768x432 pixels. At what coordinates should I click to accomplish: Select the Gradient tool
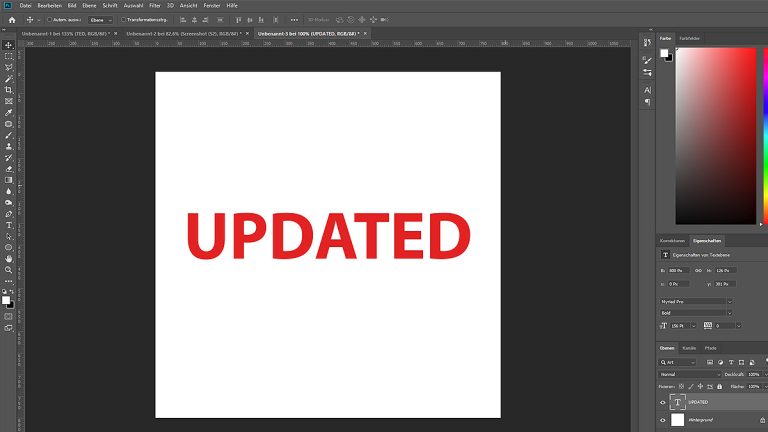coord(8,180)
